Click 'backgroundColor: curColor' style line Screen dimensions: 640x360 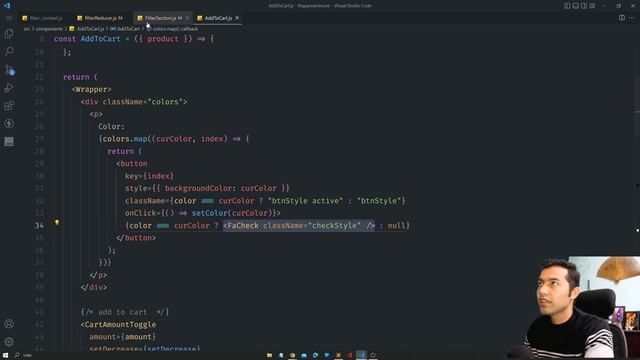click(x=221, y=188)
